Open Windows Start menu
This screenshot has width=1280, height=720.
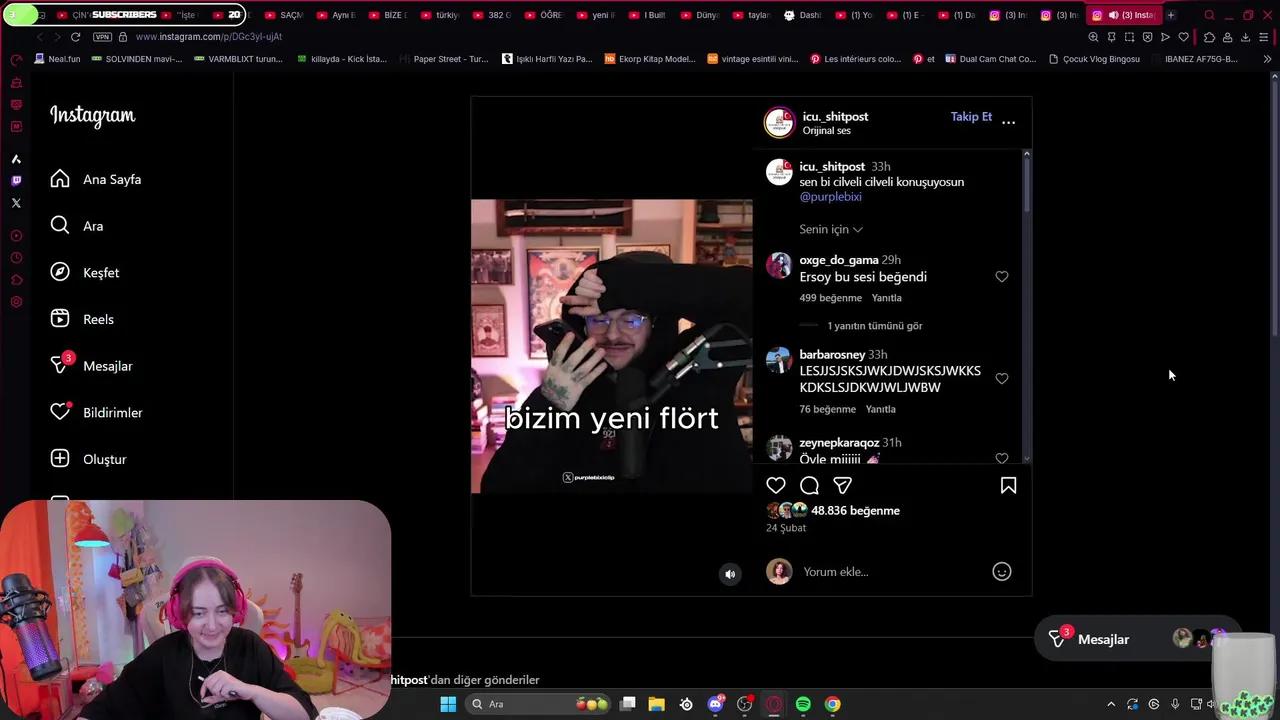(x=448, y=704)
